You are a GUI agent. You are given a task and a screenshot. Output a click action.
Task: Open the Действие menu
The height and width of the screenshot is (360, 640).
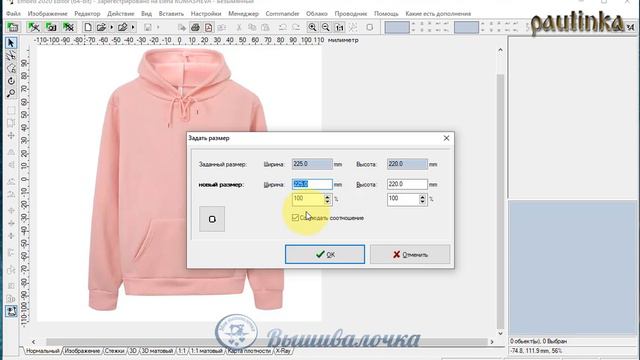point(120,13)
